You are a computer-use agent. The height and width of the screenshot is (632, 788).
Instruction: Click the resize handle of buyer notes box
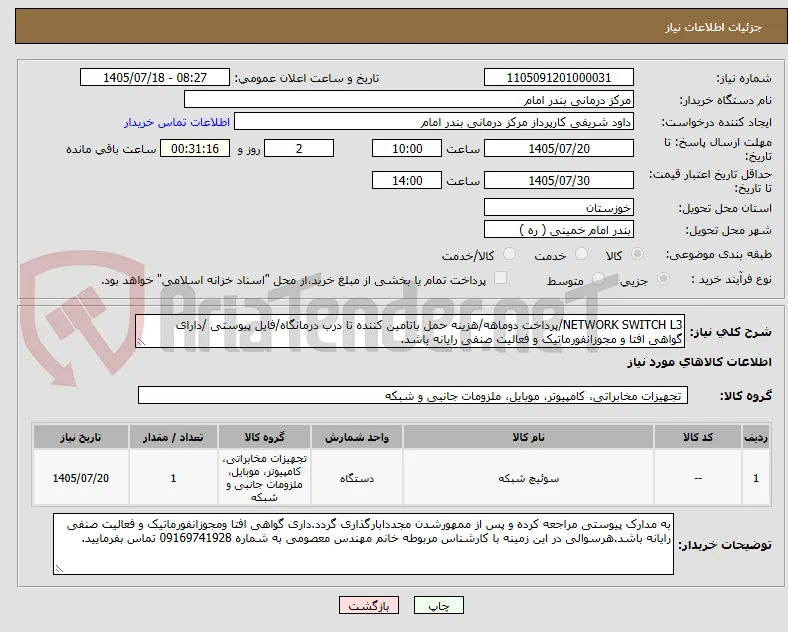pos(59,569)
